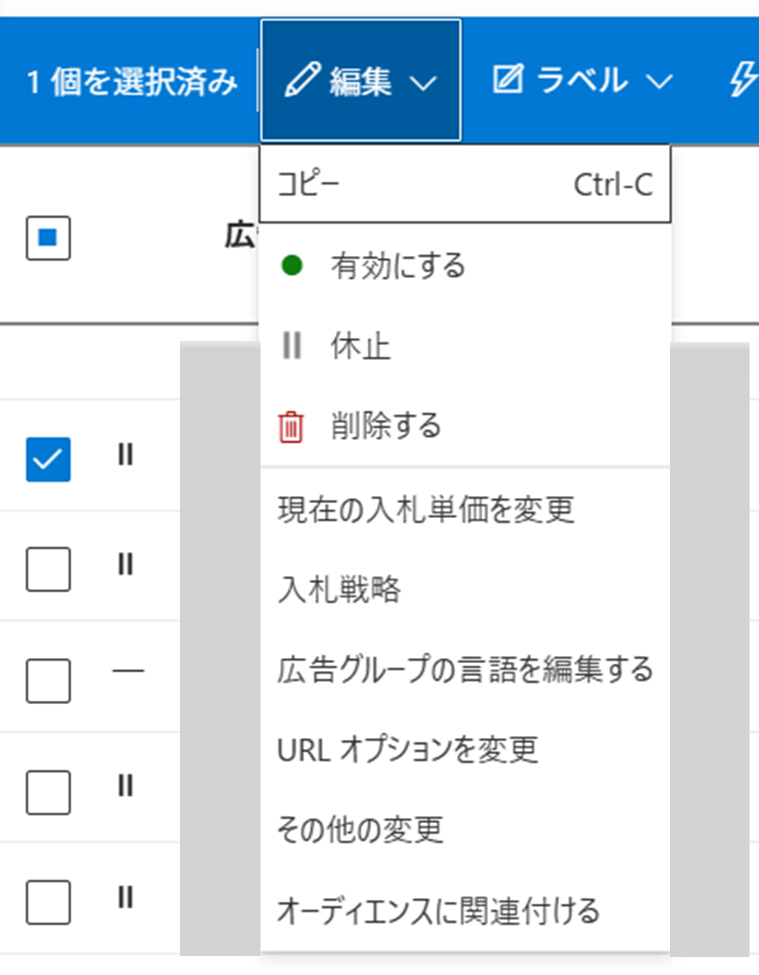
Task: Choose 現在の入札単価を変更 menu entry
Action: click(x=426, y=510)
